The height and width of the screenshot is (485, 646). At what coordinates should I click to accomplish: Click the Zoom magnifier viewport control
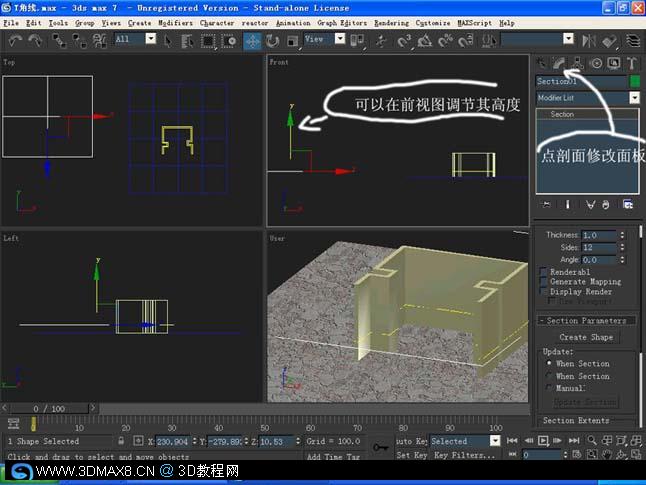[592, 440]
